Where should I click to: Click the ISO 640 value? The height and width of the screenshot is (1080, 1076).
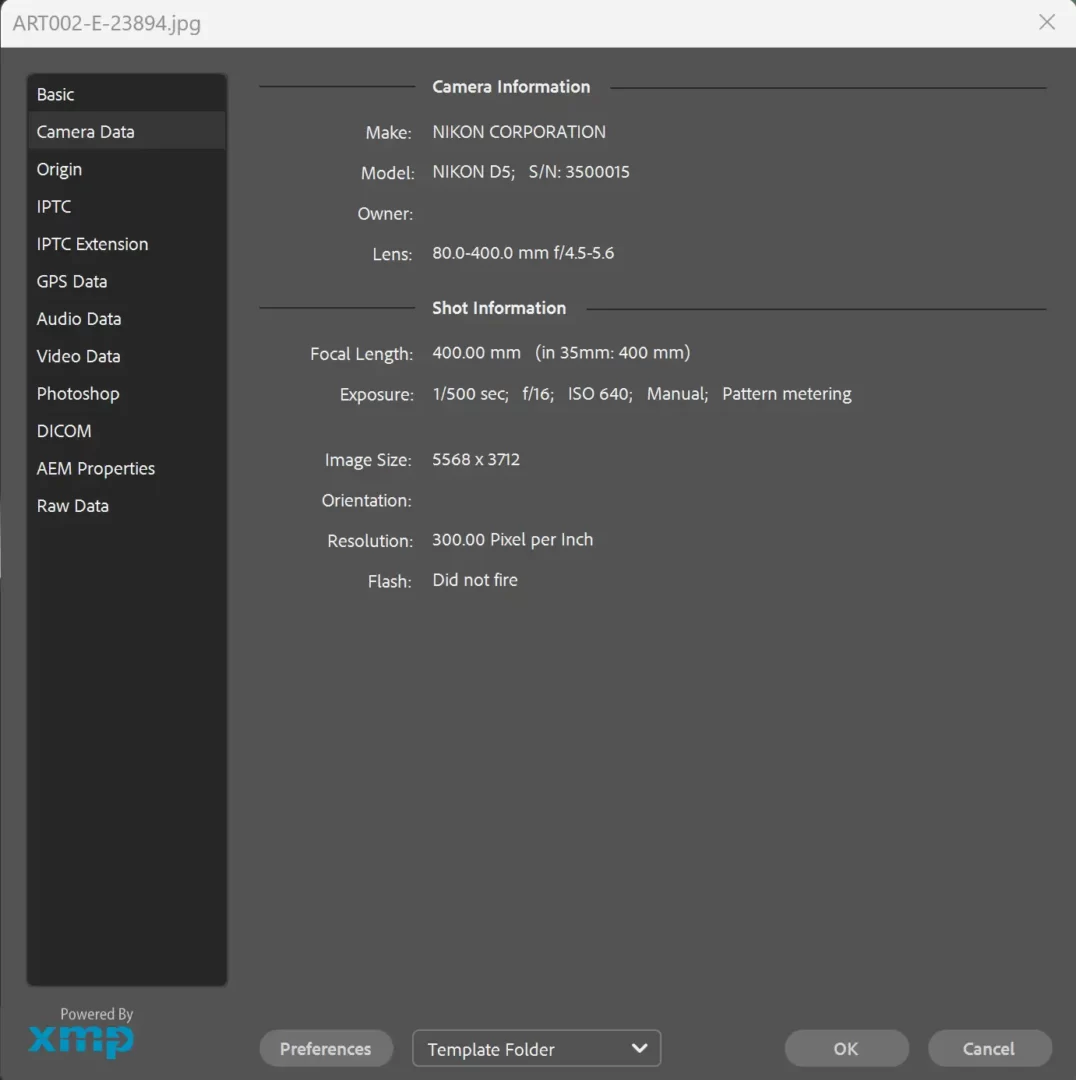pos(599,393)
